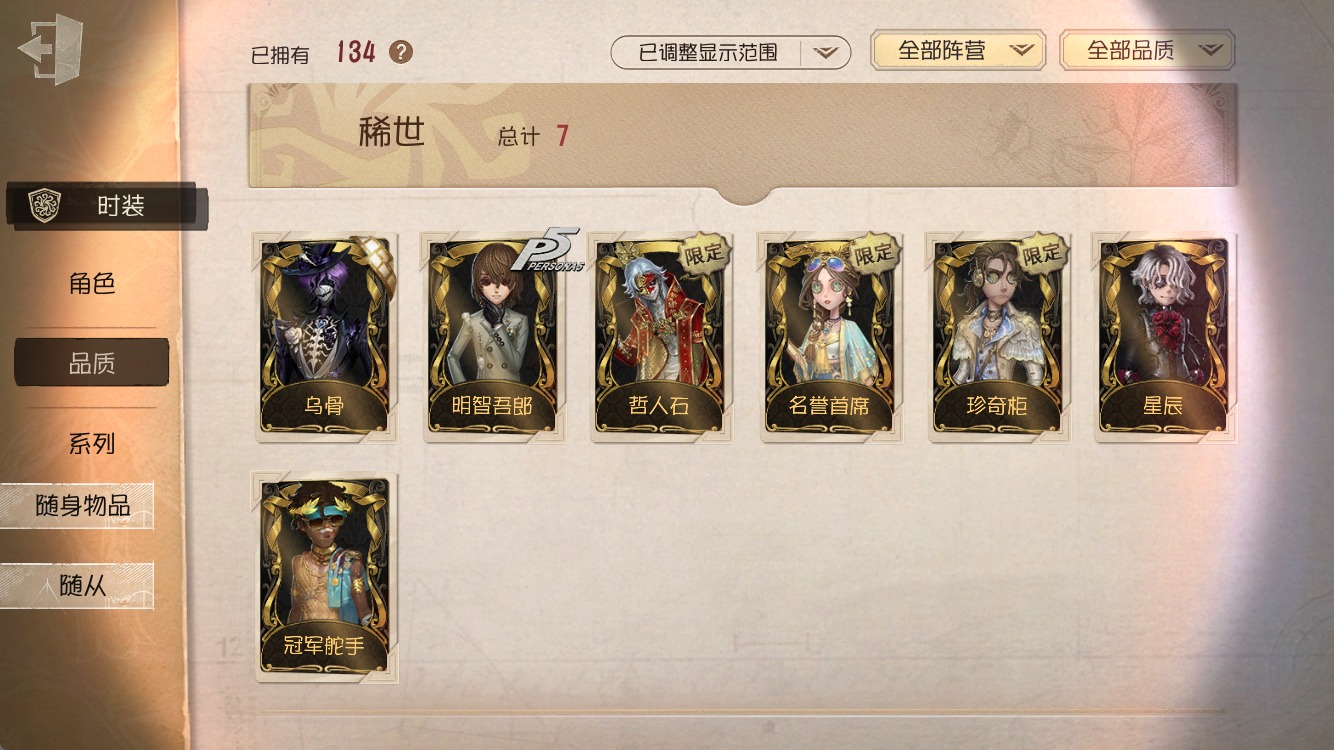The width and height of the screenshot is (1334, 750).
Task: Select the 冠军舵手 costume card
Action: point(326,577)
